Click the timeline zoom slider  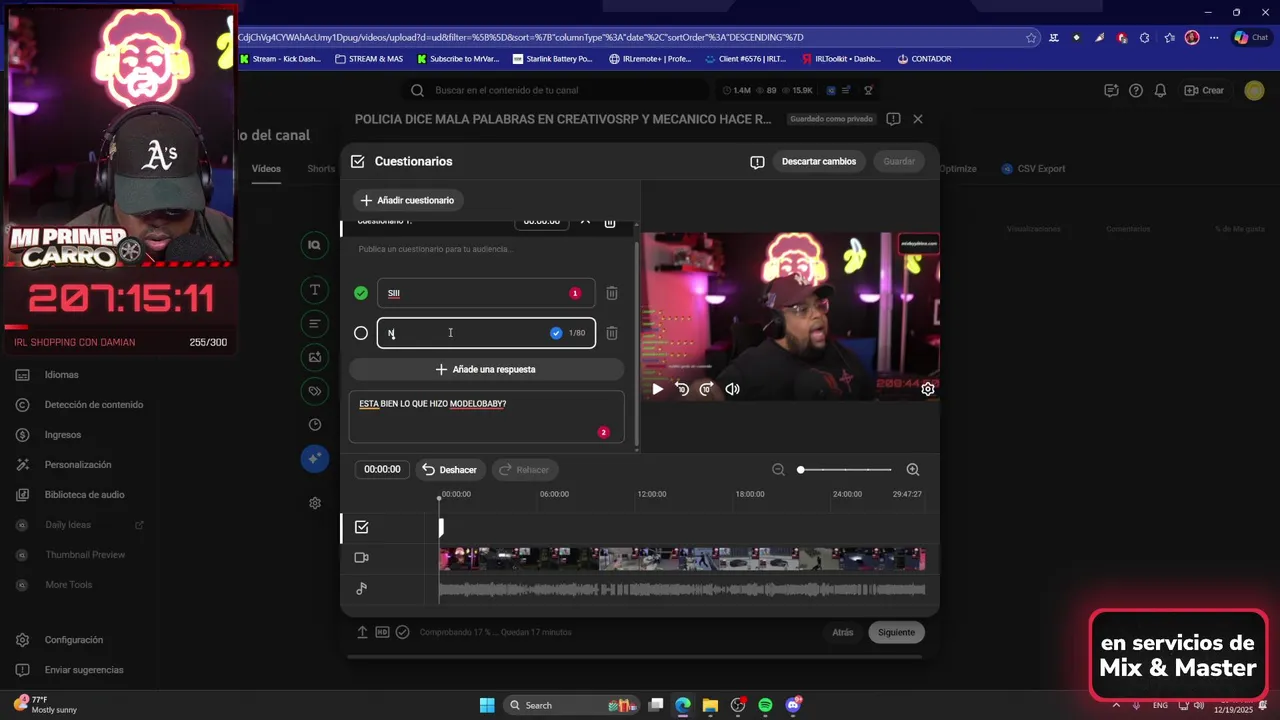845,470
